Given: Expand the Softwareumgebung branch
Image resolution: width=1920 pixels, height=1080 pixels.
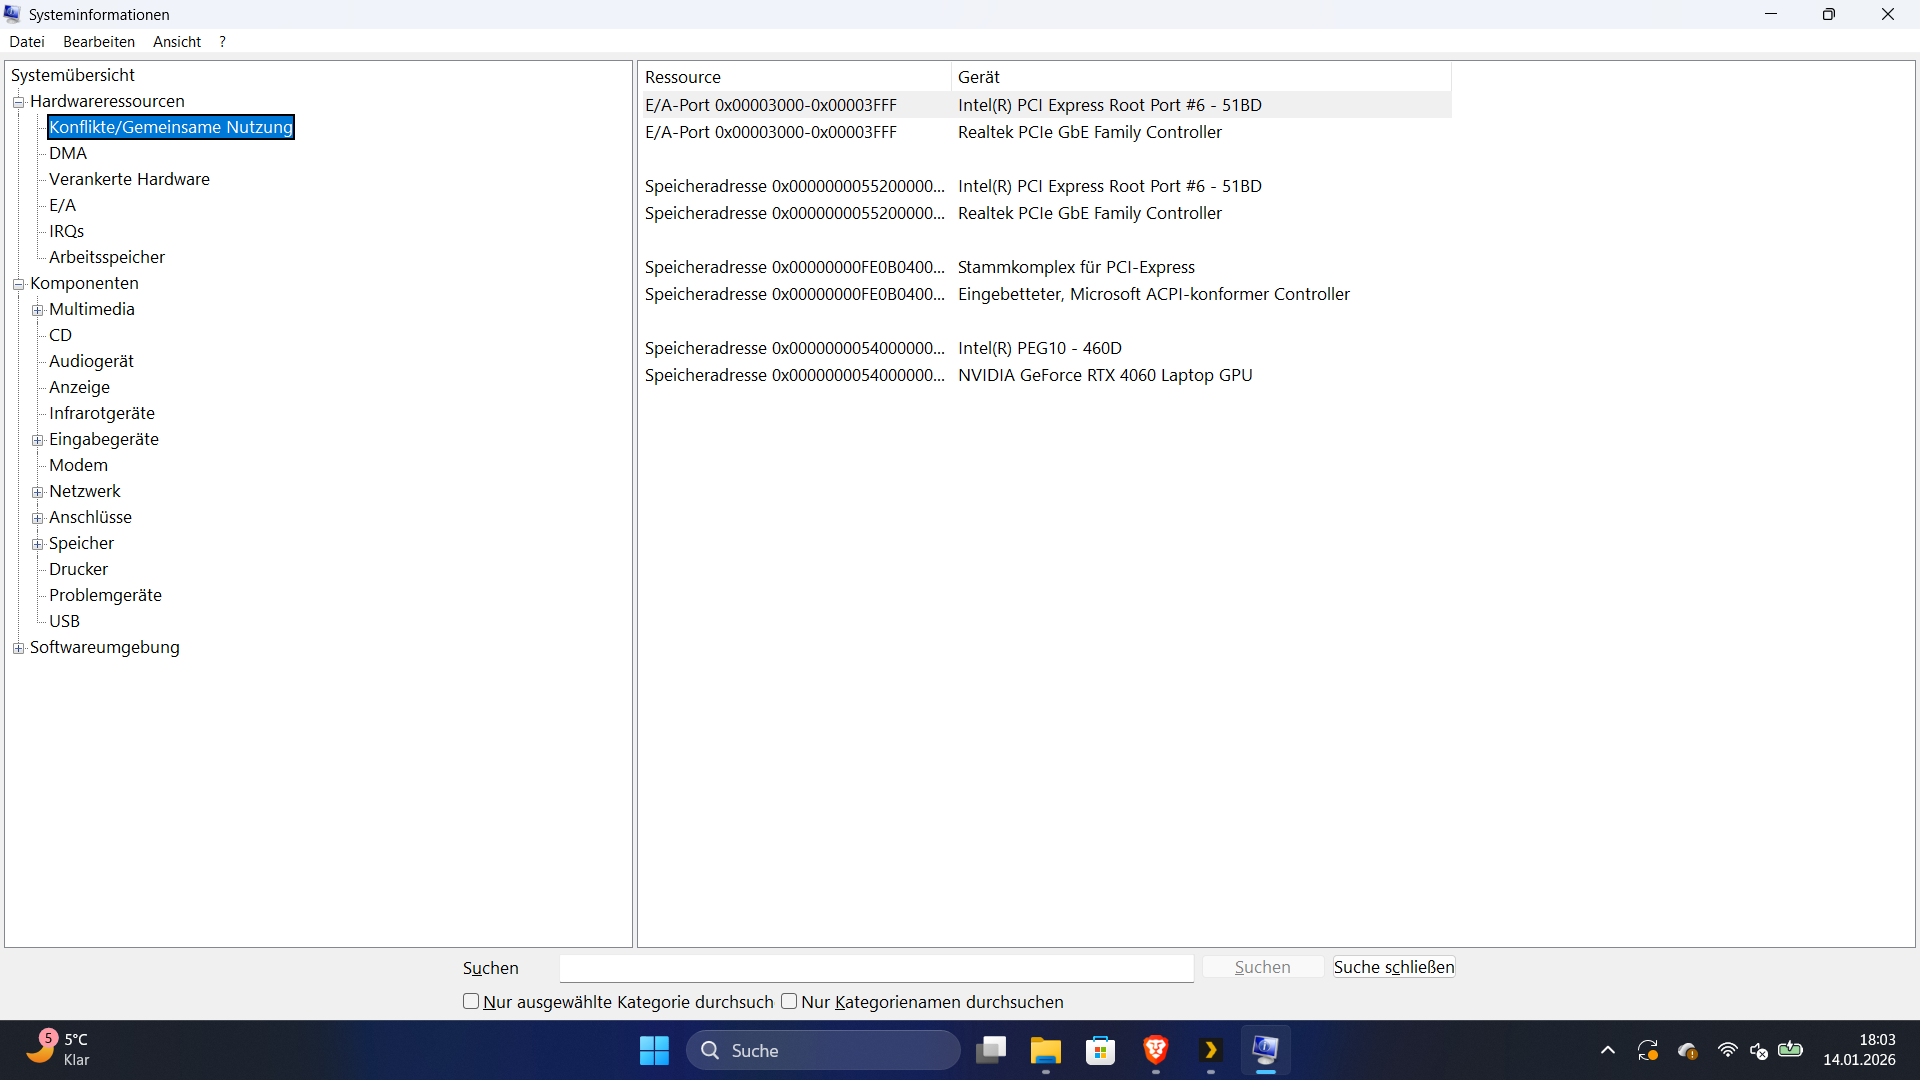Looking at the screenshot, I should (x=18, y=648).
